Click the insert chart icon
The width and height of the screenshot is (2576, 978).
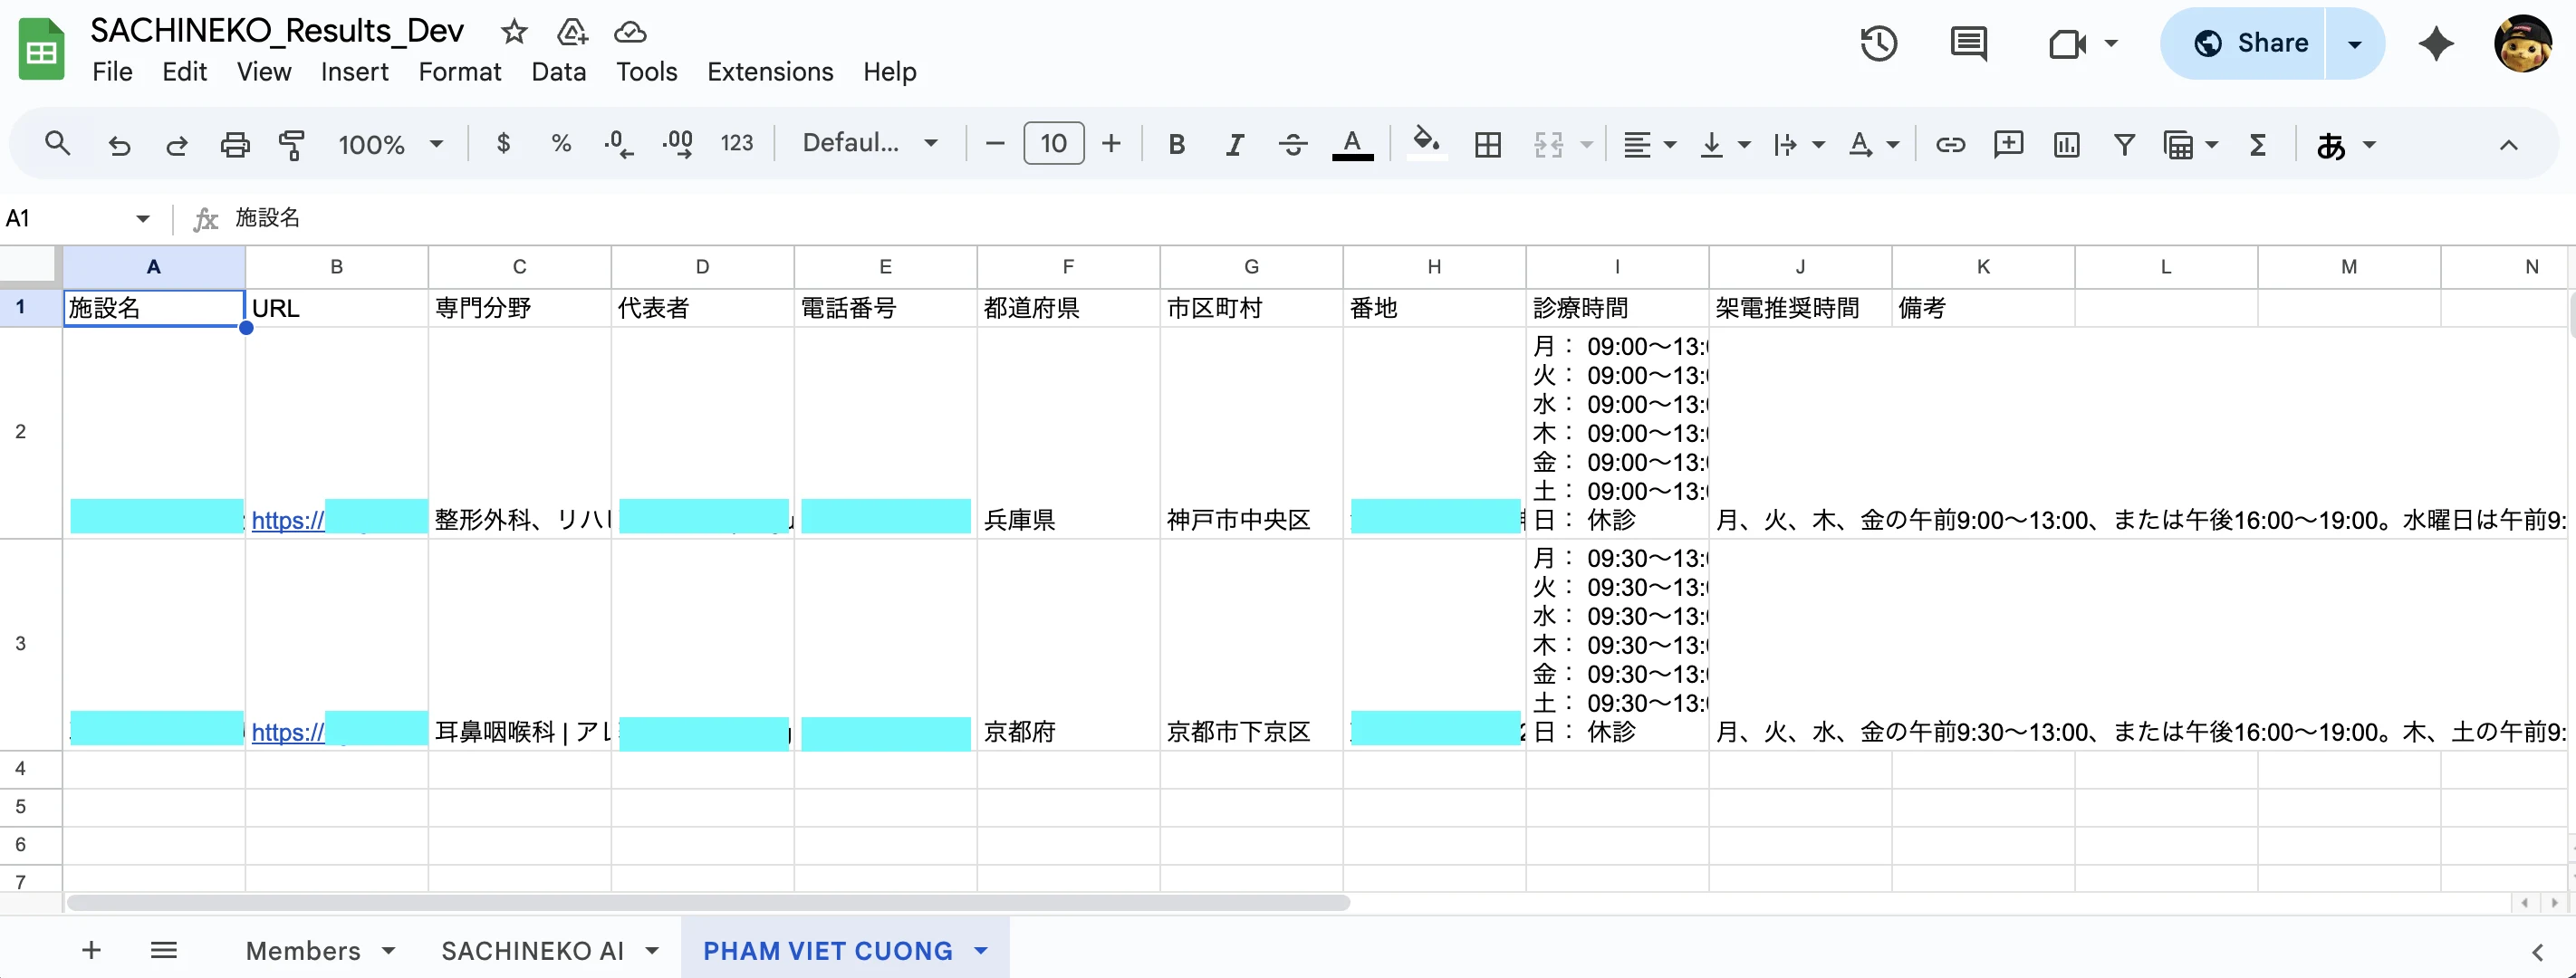click(2066, 144)
